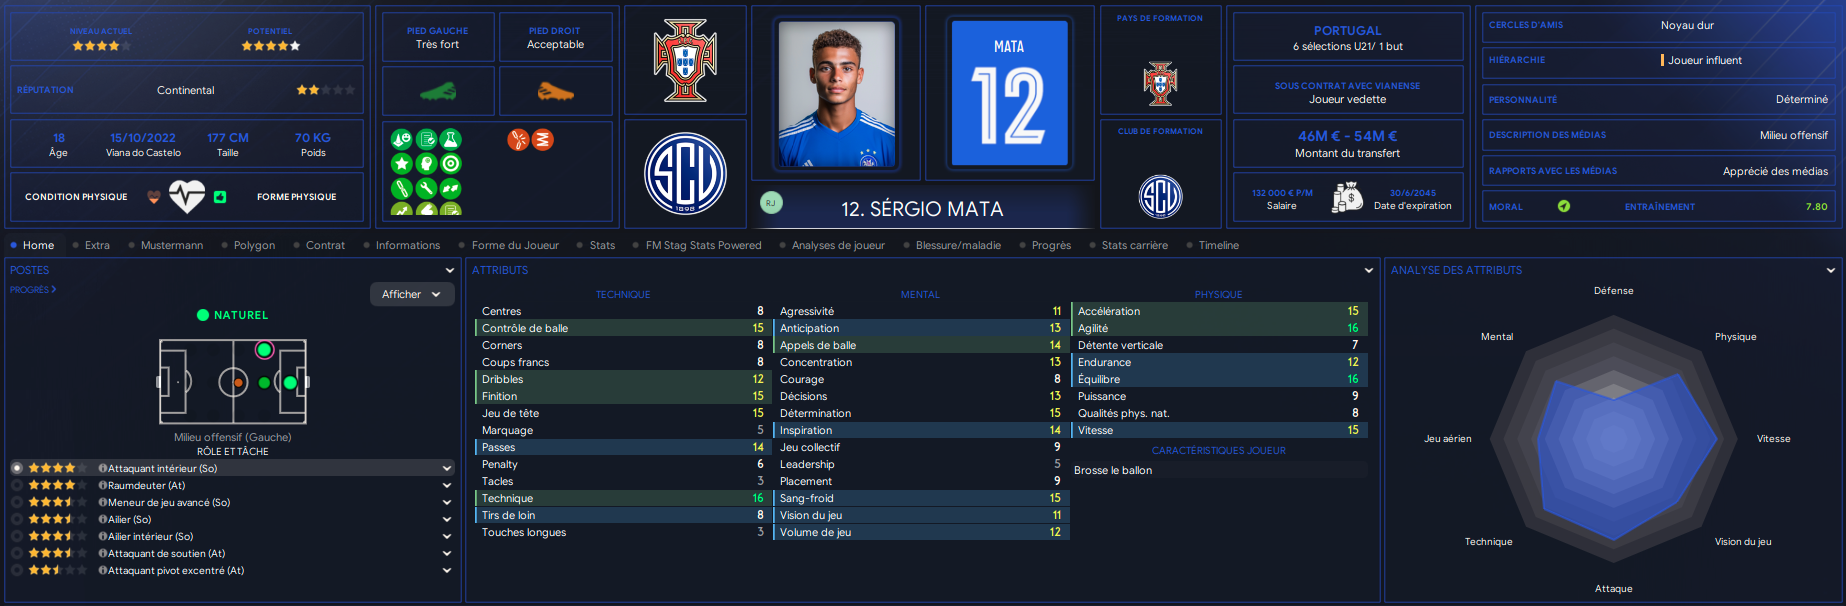This screenshot has width=1846, height=606.
Task: Click the white heartbeat condition icon
Action: [x=187, y=196]
